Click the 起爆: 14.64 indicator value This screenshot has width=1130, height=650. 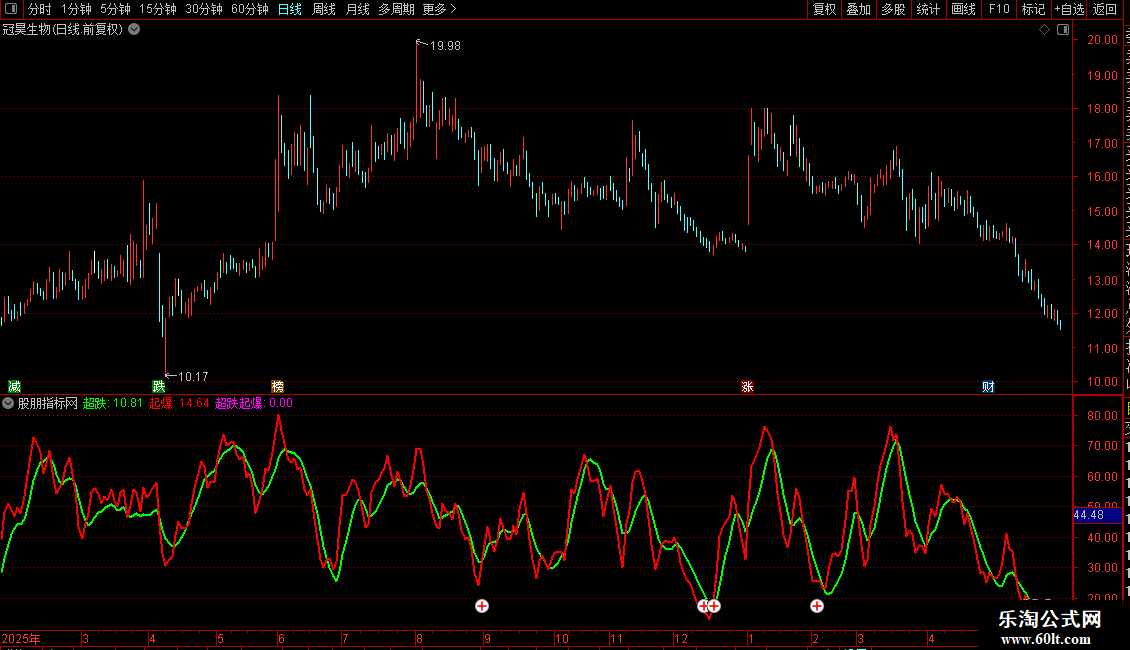tap(179, 404)
